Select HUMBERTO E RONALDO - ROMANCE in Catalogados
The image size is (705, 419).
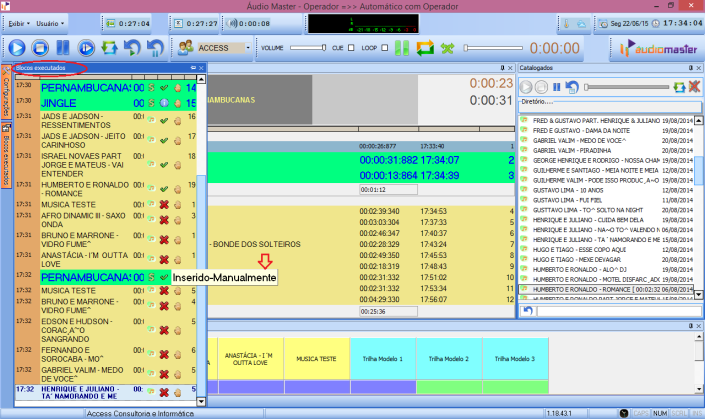(606, 290)
